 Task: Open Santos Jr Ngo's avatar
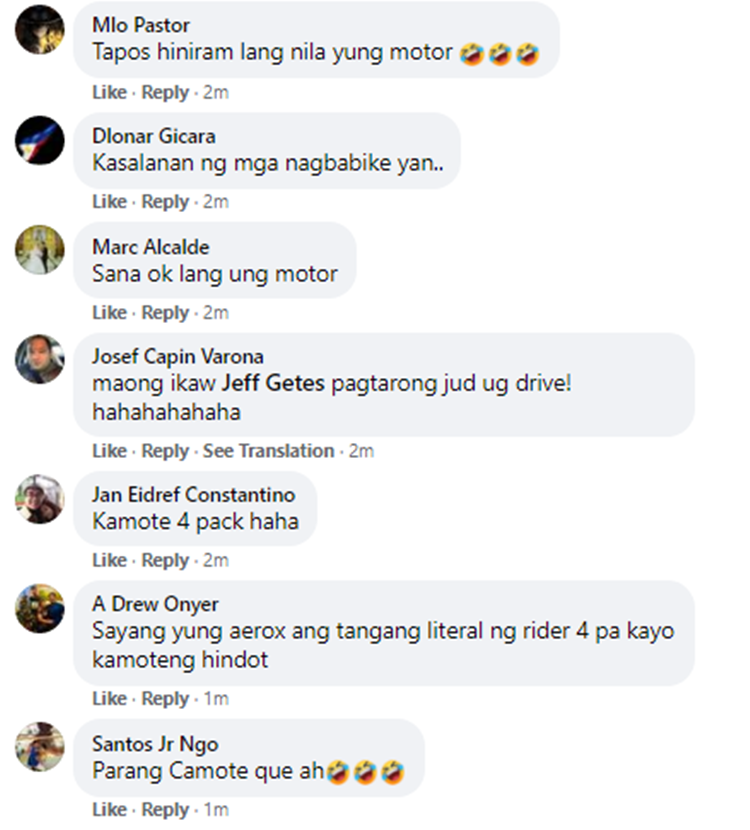point(40,747)
